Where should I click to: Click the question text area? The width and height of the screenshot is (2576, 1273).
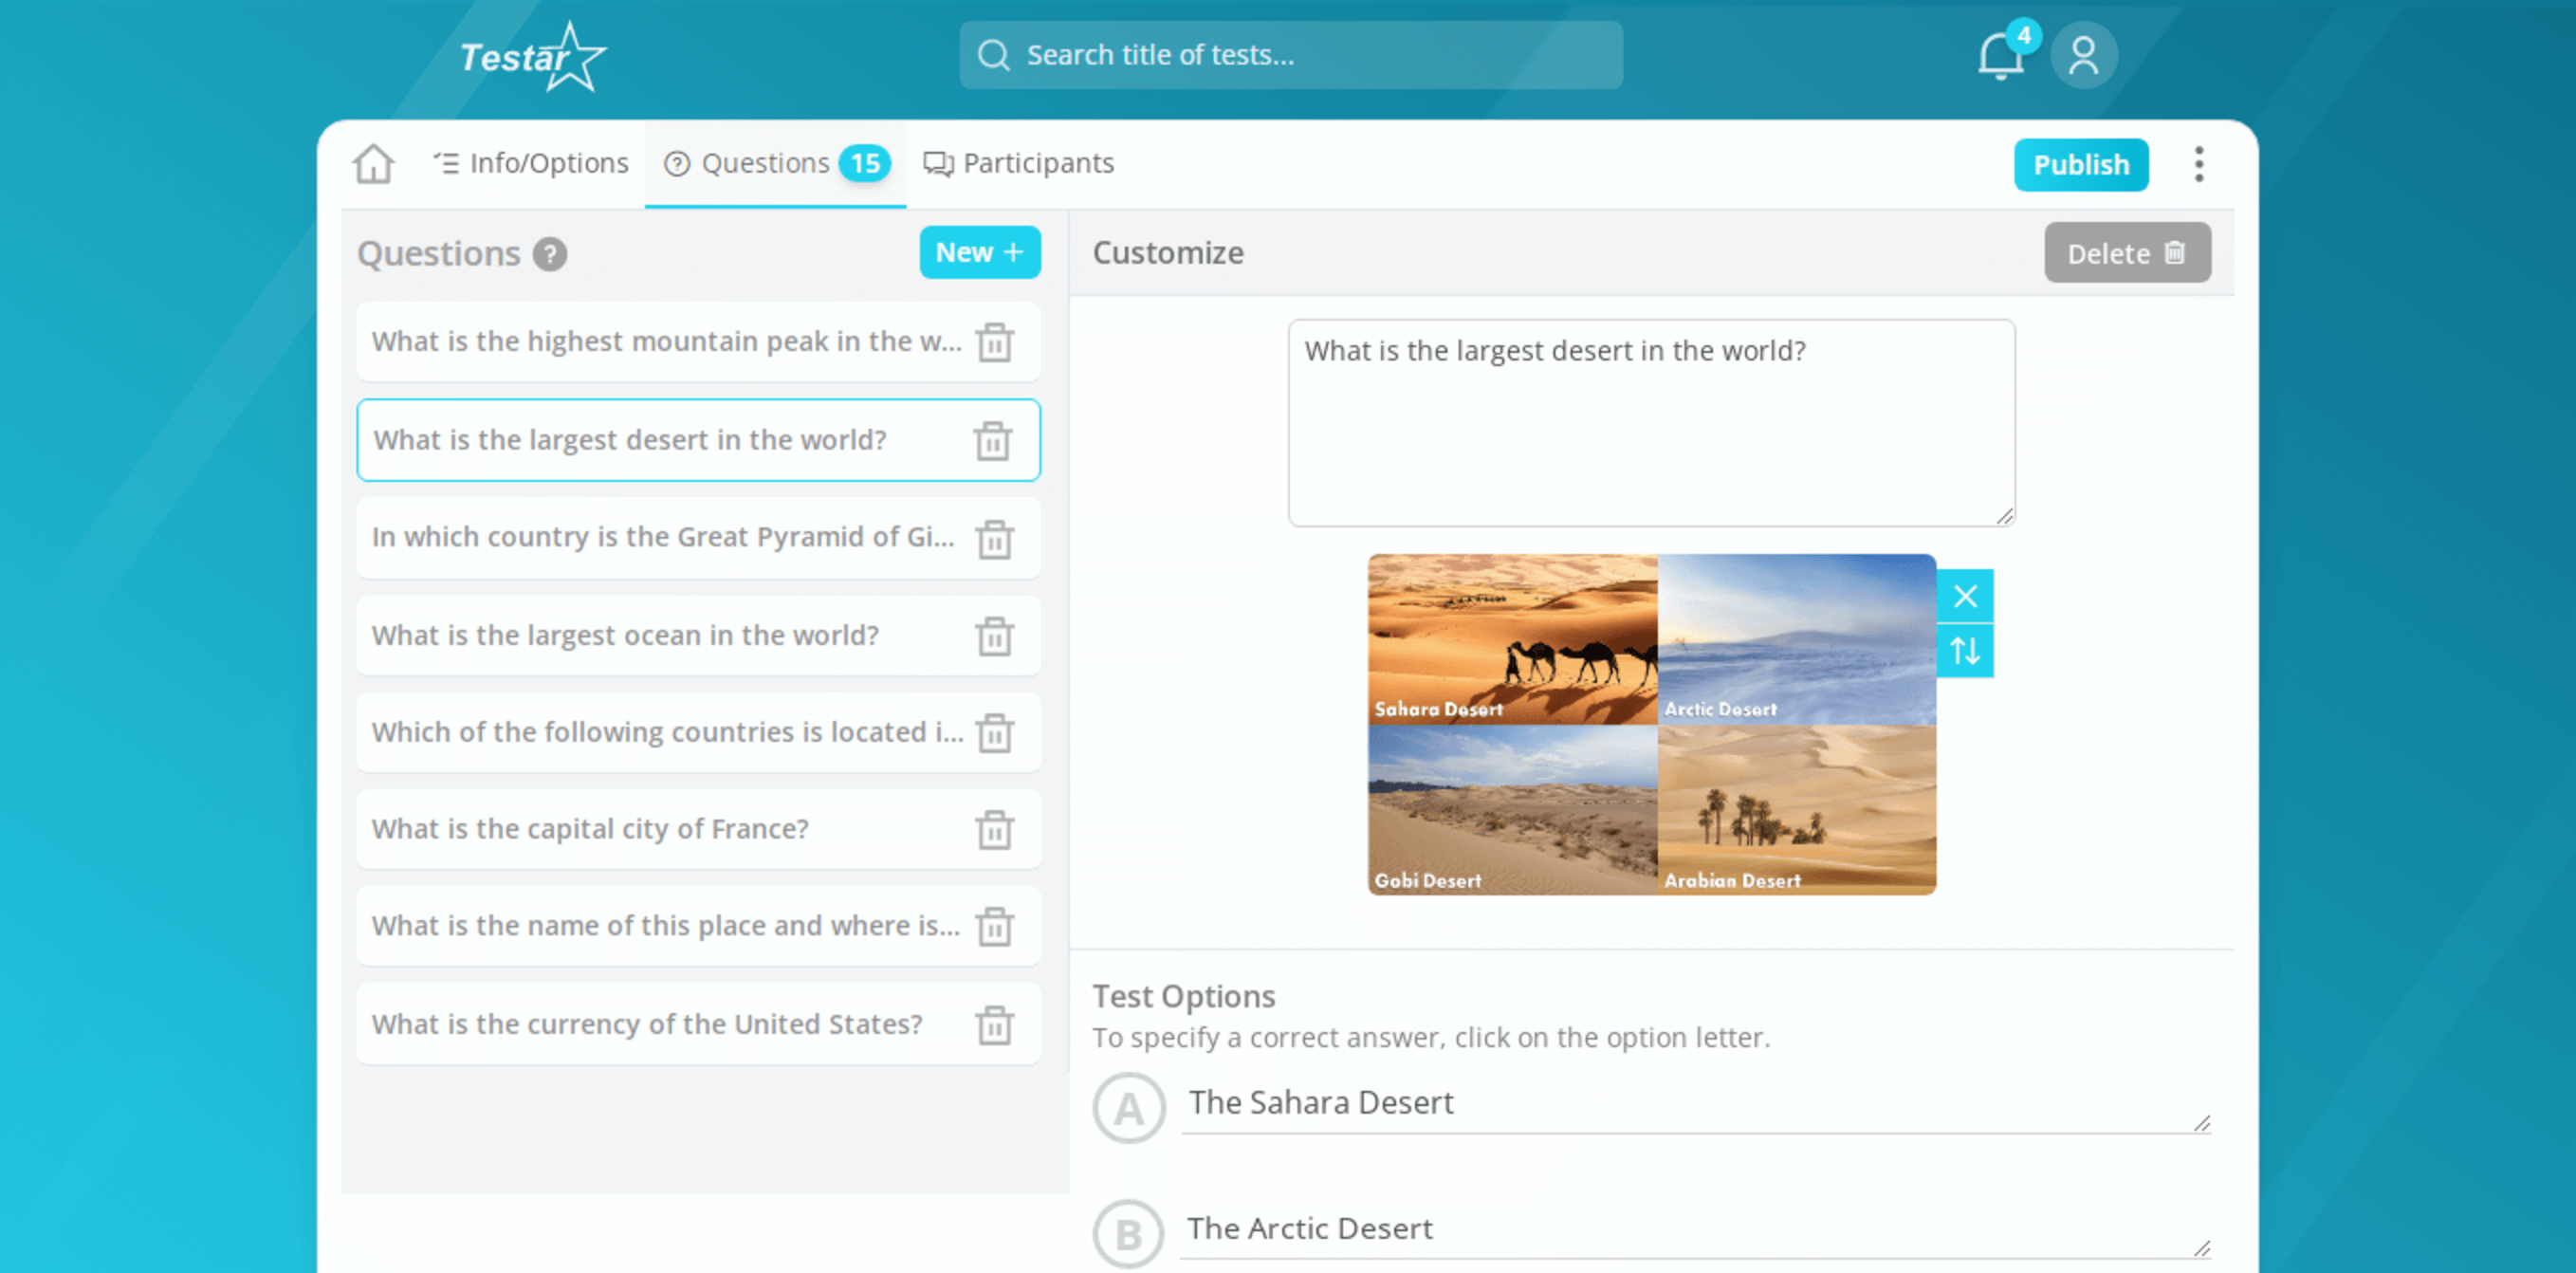1650,422
